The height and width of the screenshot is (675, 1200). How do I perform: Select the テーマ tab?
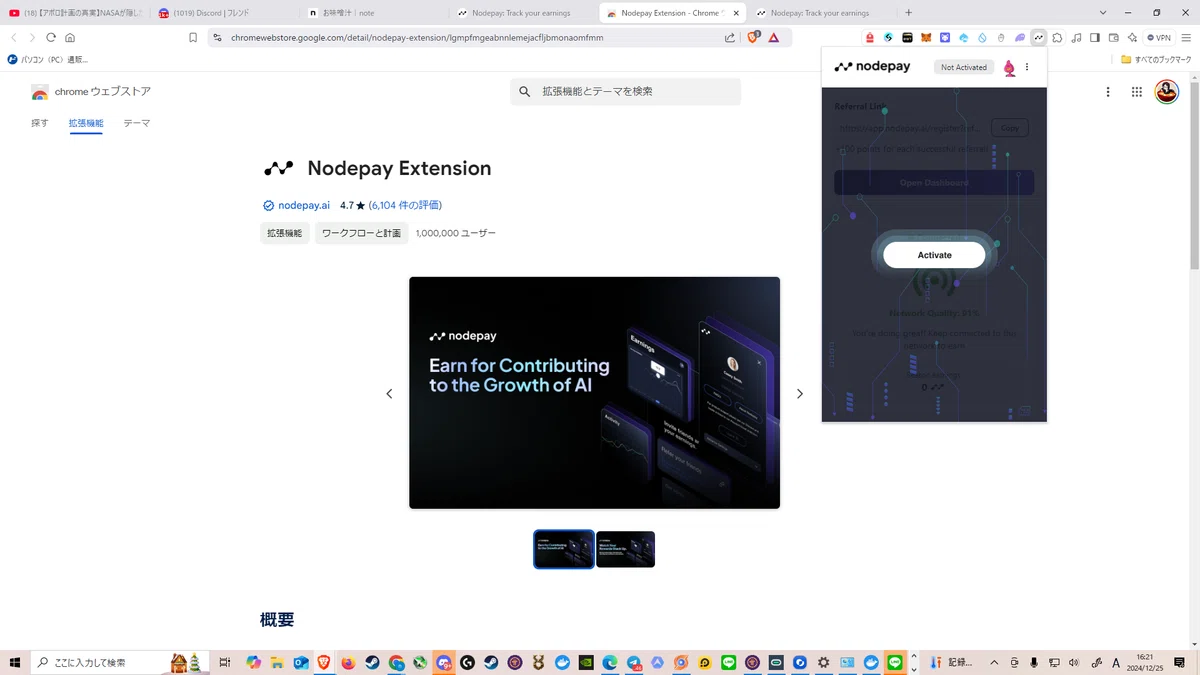tap(137, 123)
